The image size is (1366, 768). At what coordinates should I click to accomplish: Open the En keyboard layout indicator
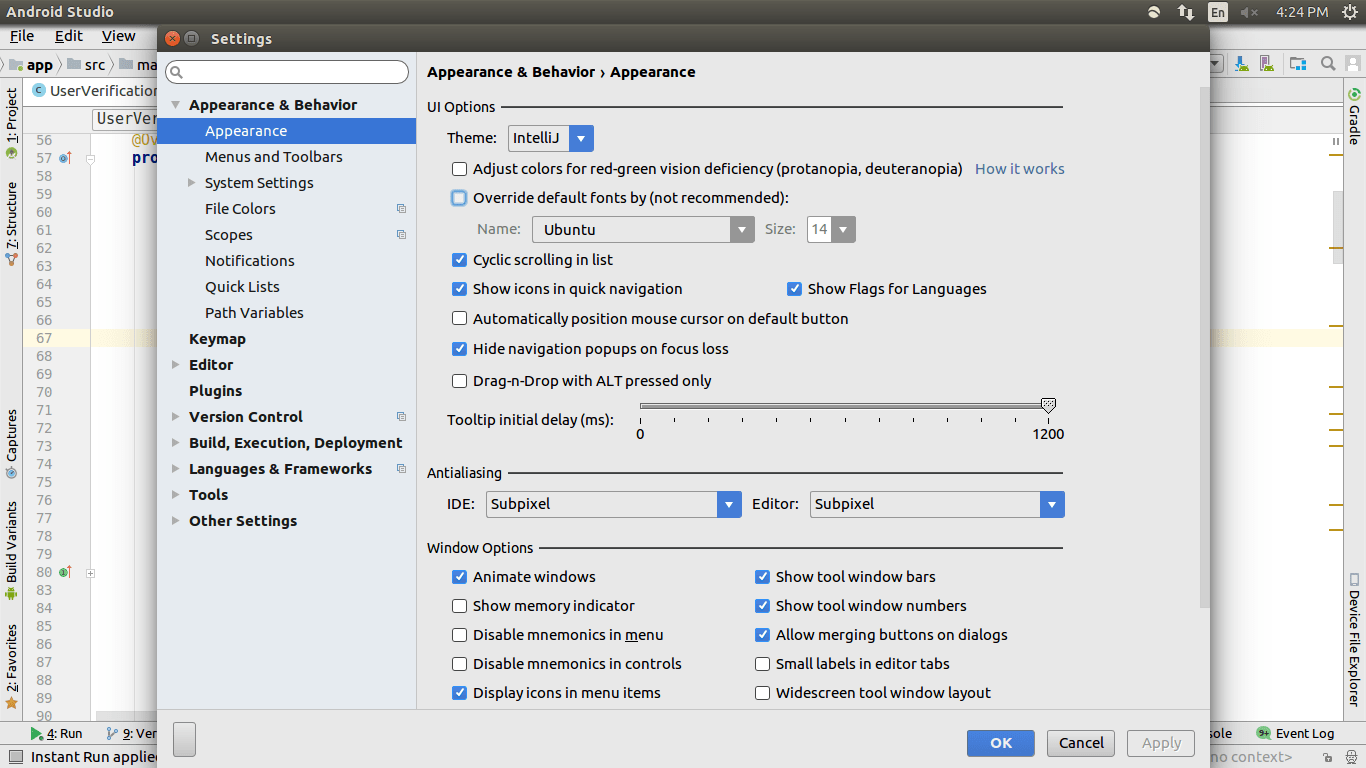click(x=1217, y=12)
